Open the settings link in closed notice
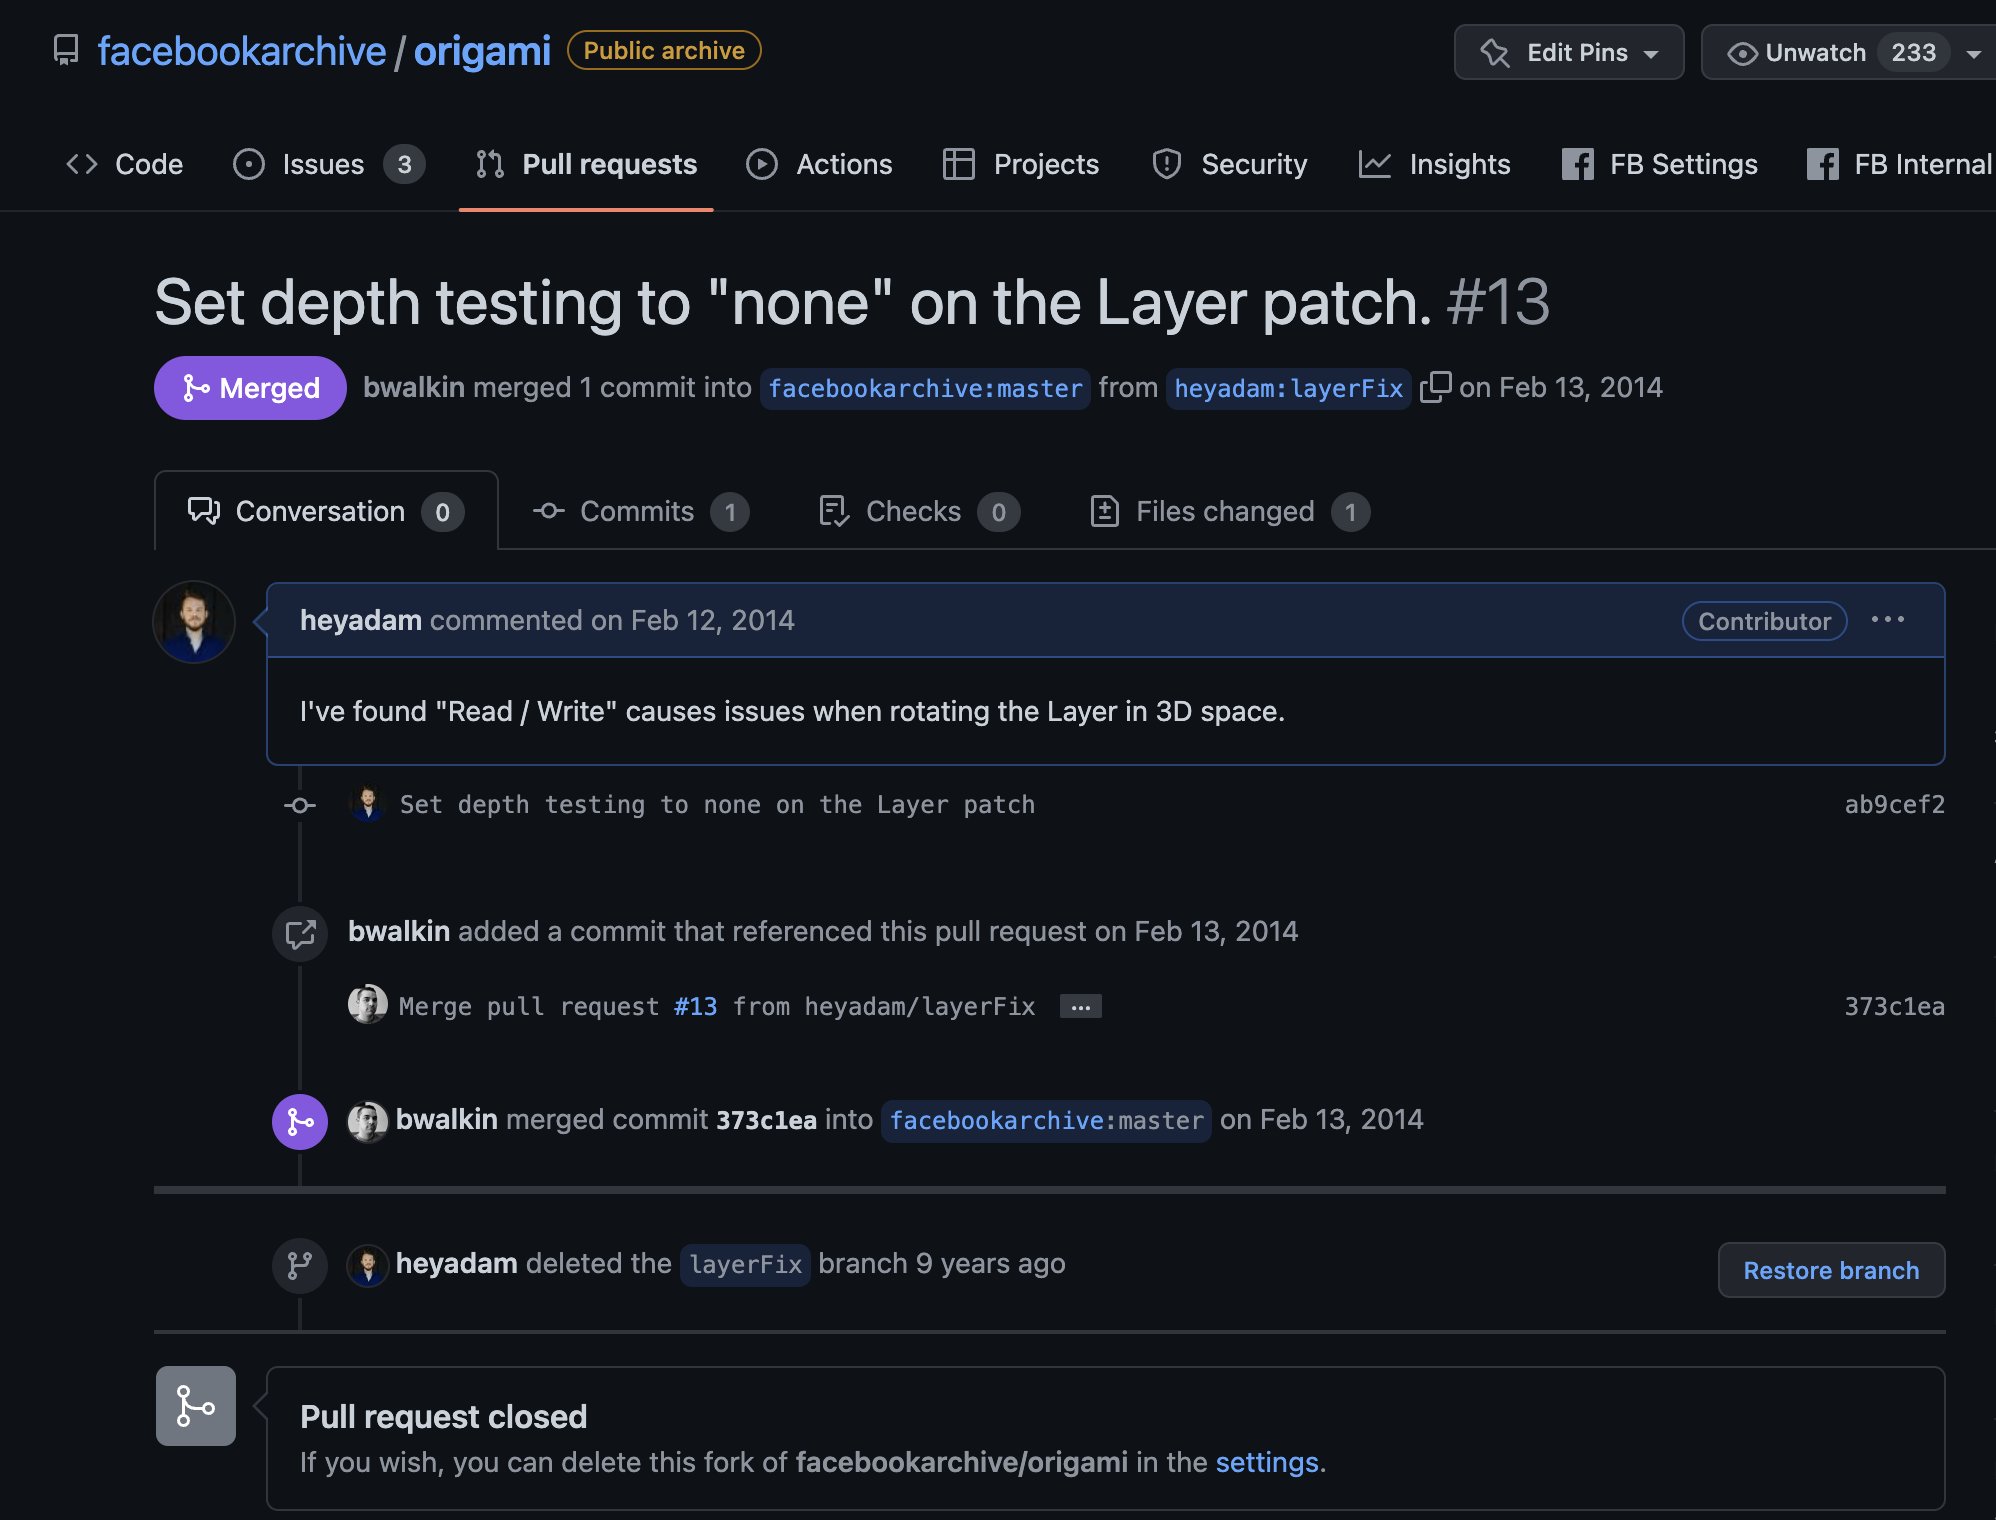This screenshot has width=1996, height=1520. point(1267,1462)
